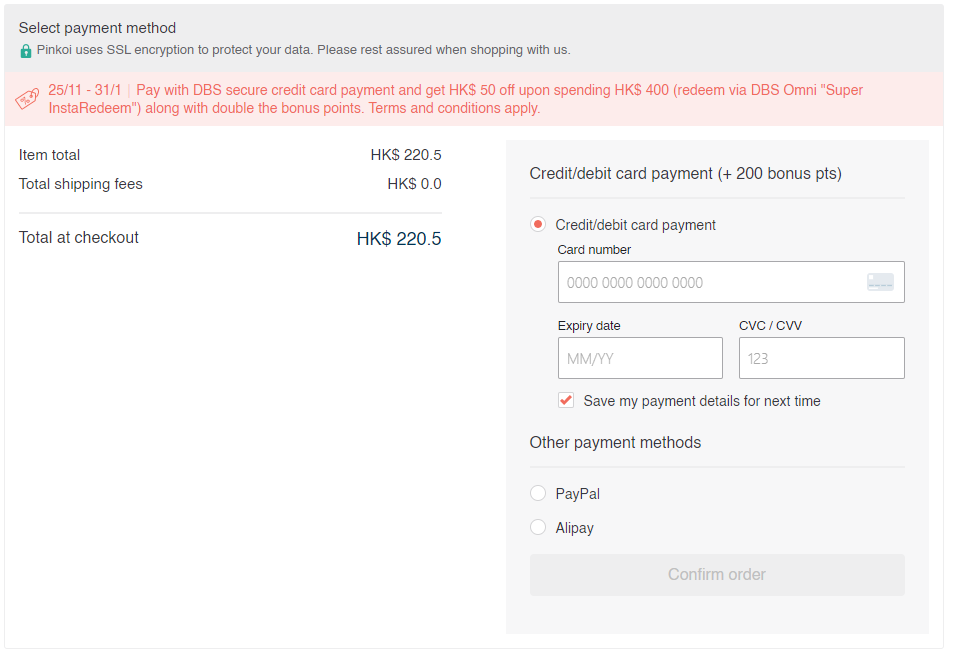Screen dimensions: 953x659
Task: Click the Save my payment details label
Action: (701, 401)
